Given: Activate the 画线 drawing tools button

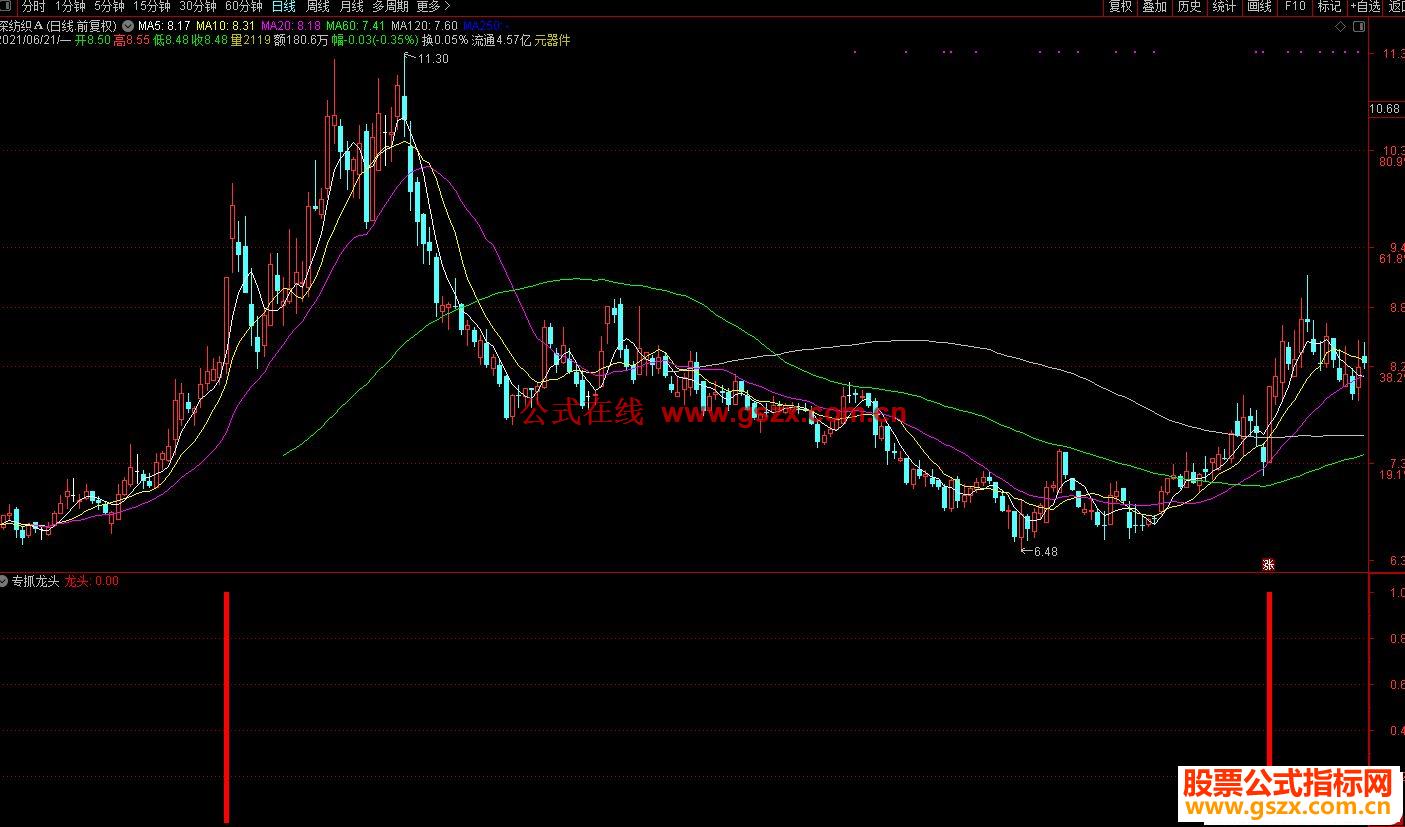Looking at the screenshot, I should point(1259,6).
